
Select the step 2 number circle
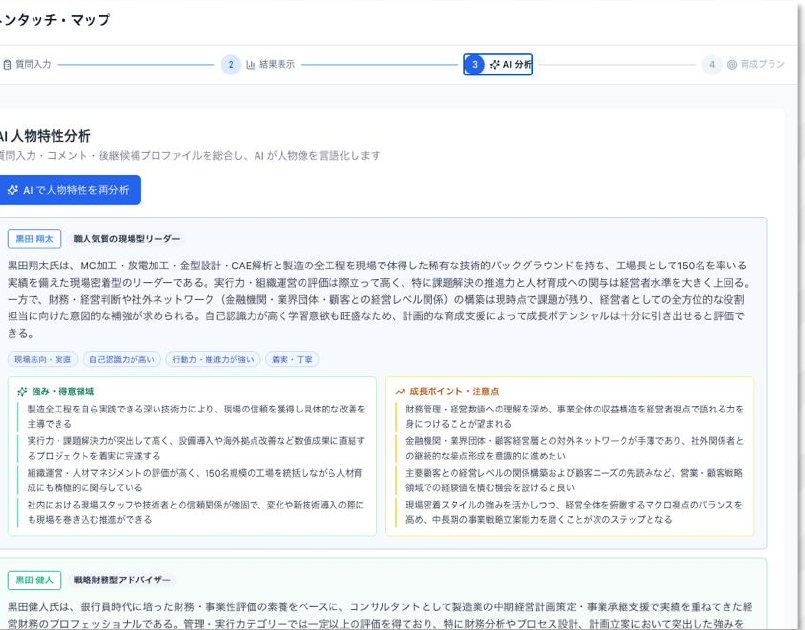[231, 65]
